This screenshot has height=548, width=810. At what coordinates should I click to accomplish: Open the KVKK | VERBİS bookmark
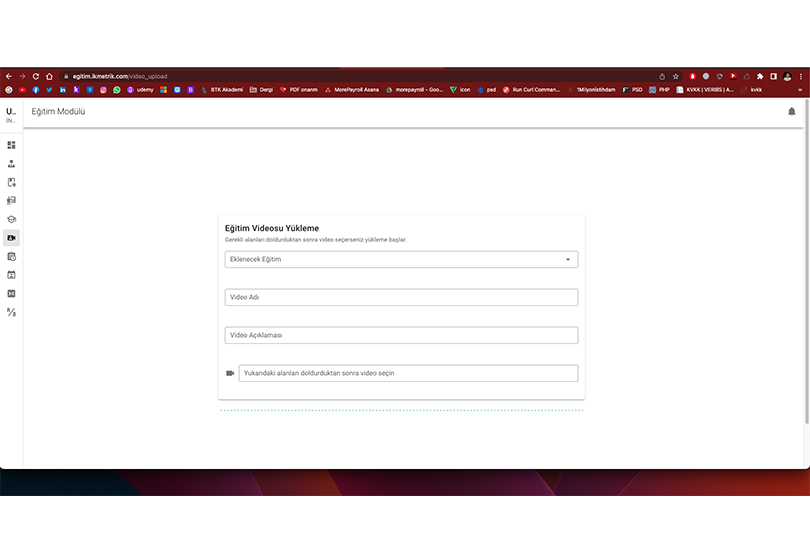coord(705,90)
